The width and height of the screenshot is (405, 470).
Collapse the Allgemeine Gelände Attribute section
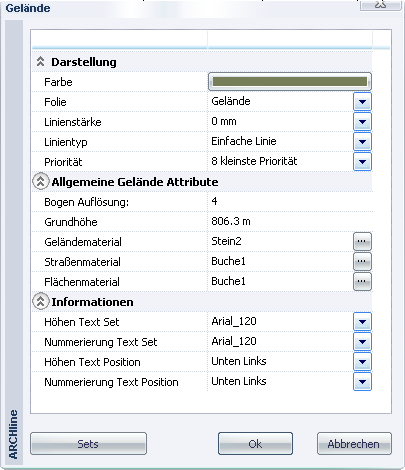pos(41,182)
